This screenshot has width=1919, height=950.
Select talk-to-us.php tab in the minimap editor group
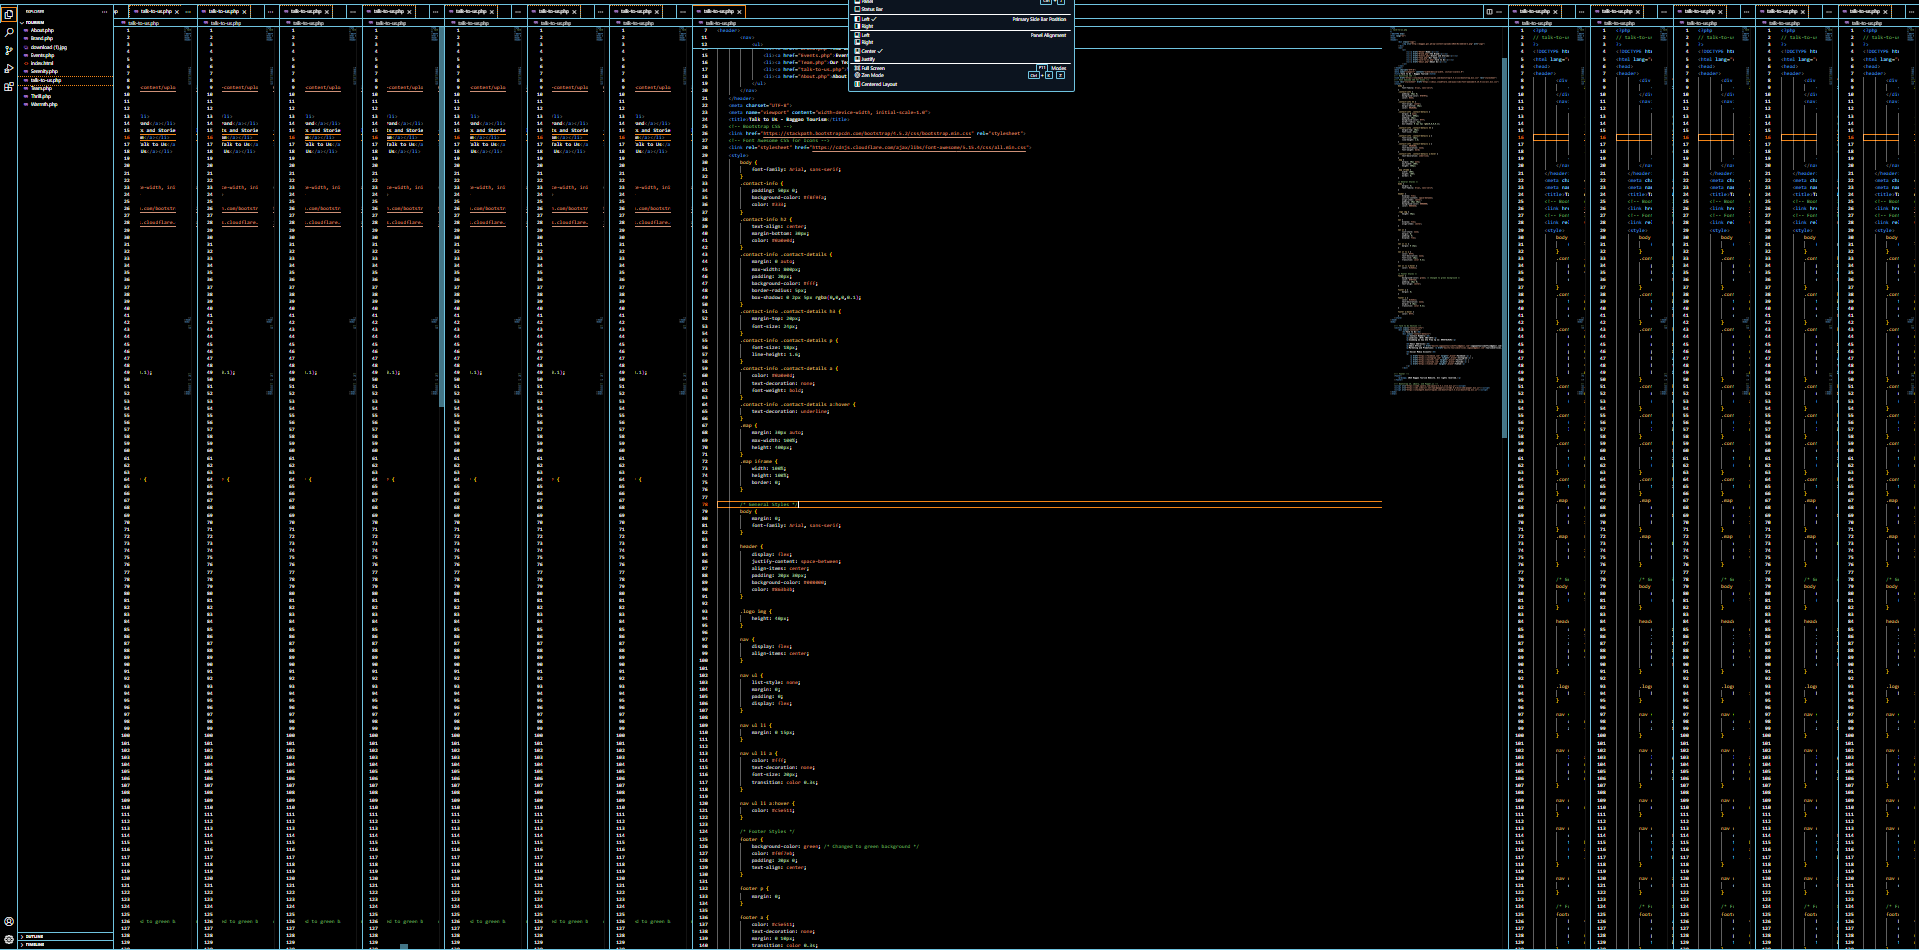point(718,12)
